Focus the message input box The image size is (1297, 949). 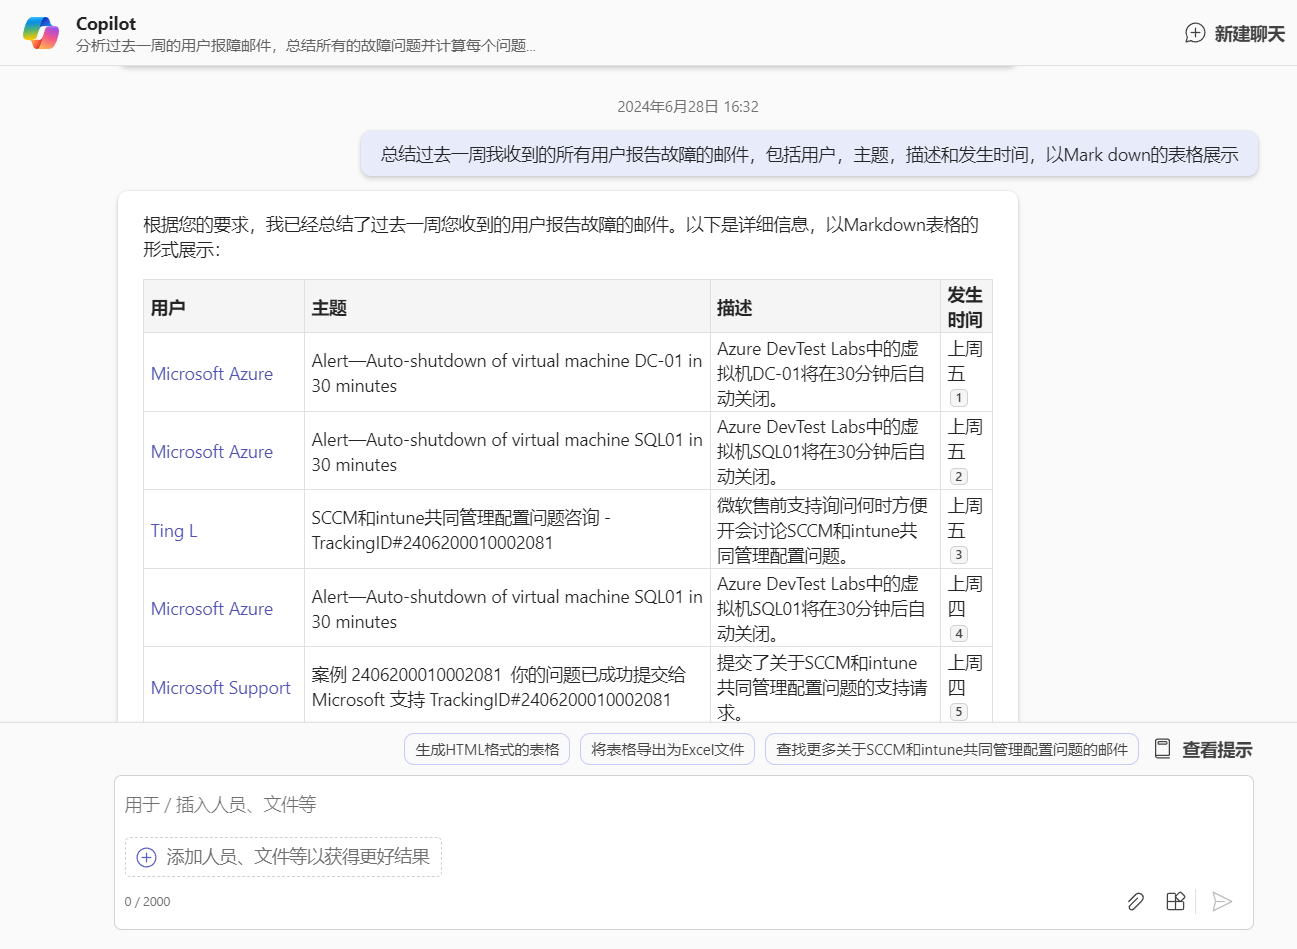680,805
